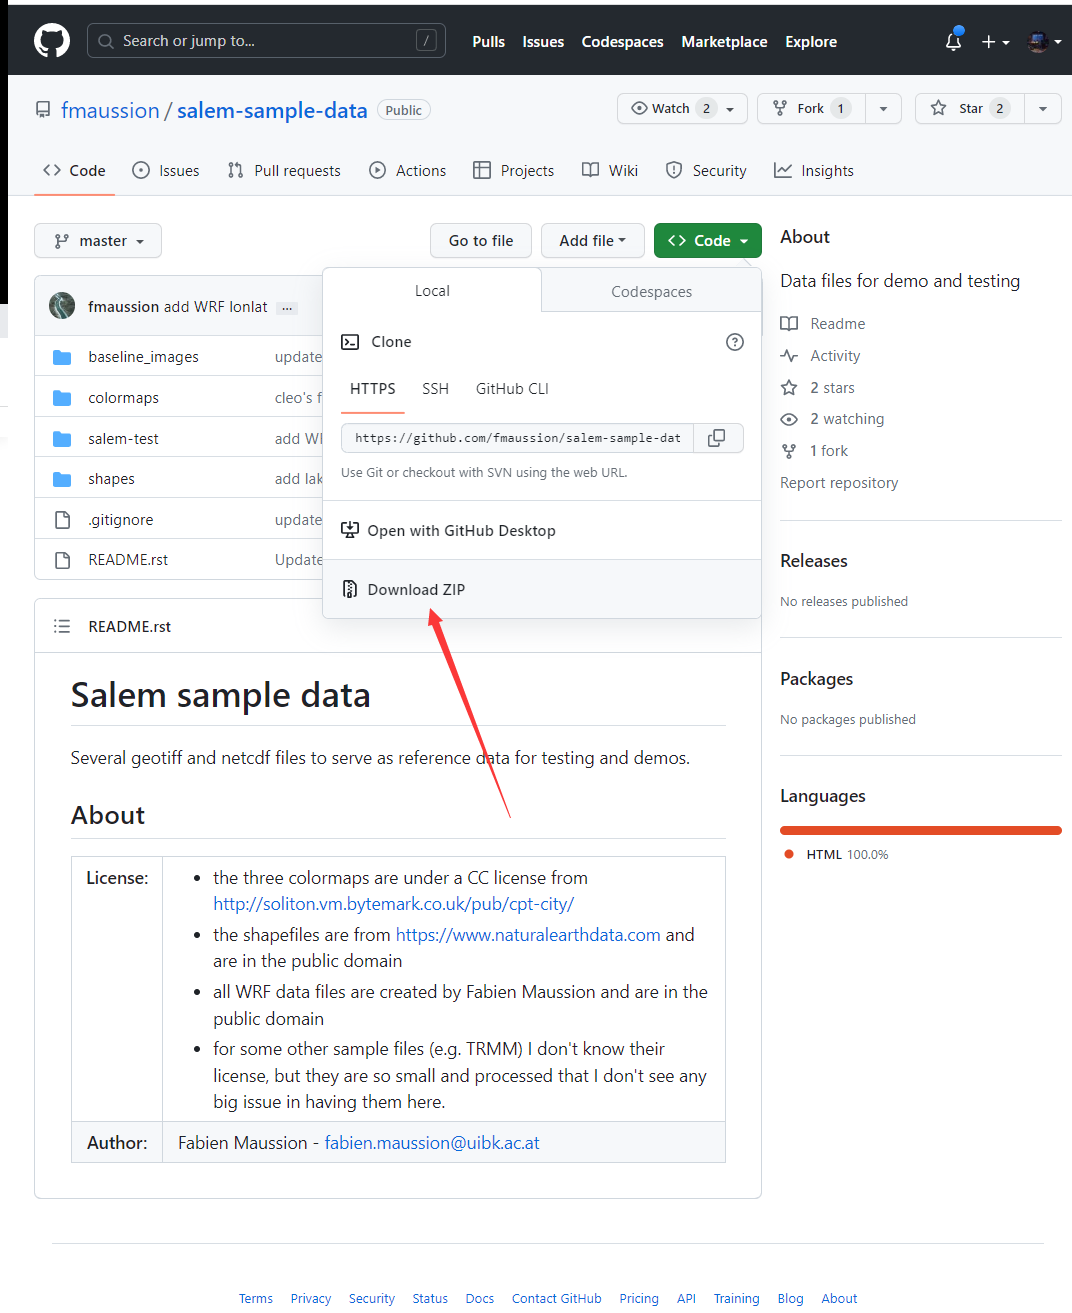Click HTML 100.0% language entry
The height and width of the screenshot is (1313, 1072).
pos(838,855)
